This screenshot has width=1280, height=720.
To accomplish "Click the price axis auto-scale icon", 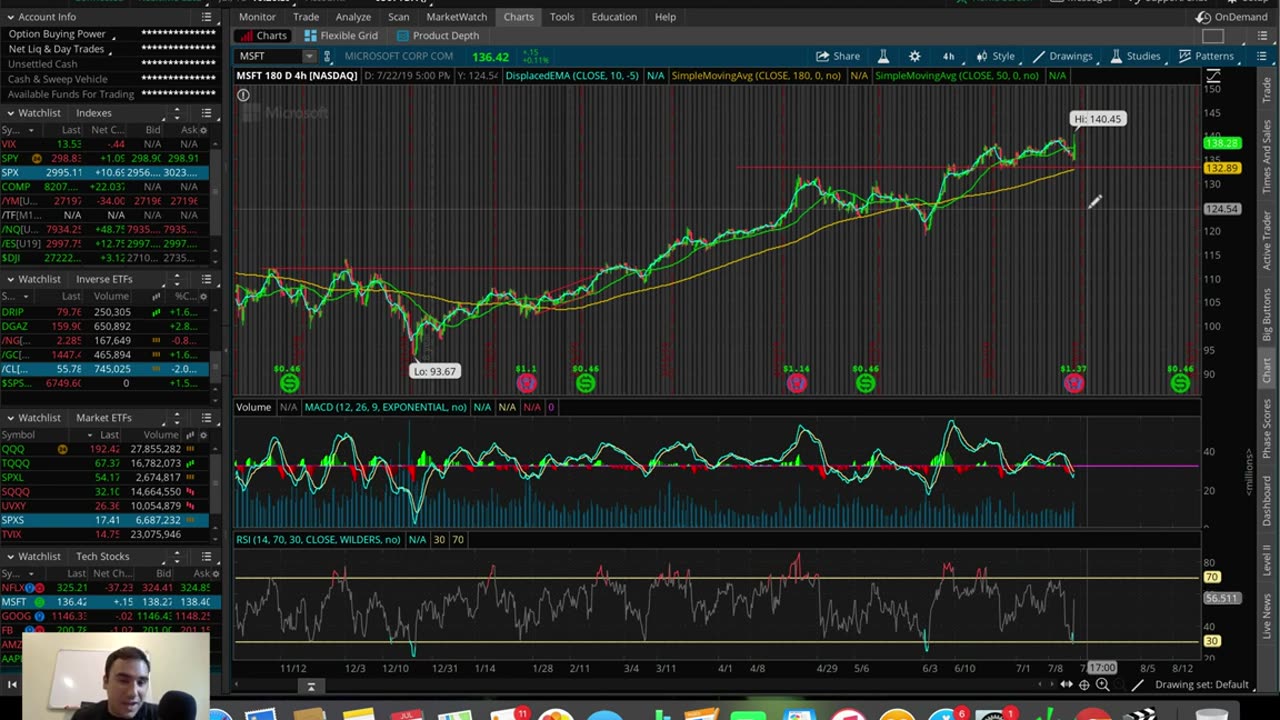I will 1213,77.
